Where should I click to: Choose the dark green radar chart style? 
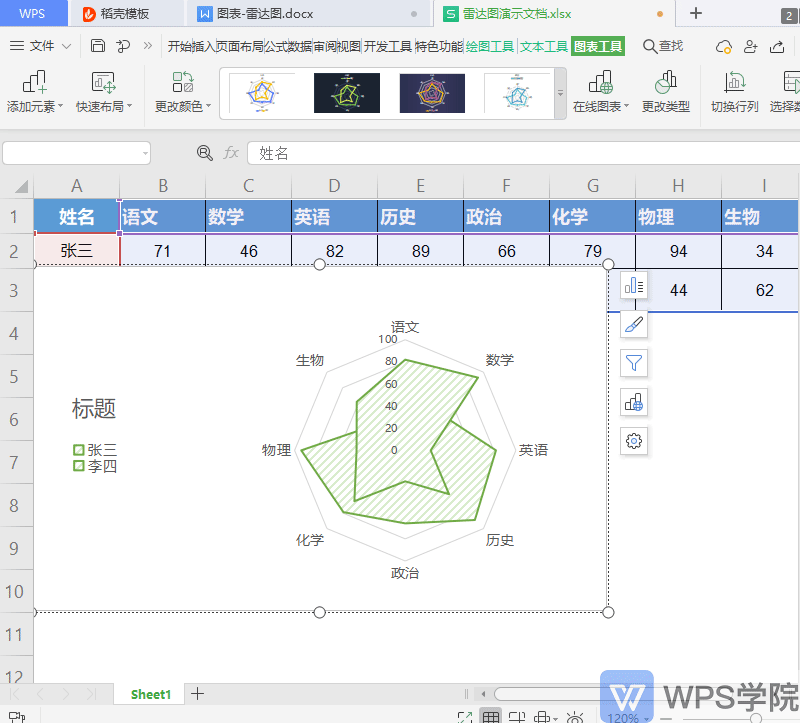point(347,93)
